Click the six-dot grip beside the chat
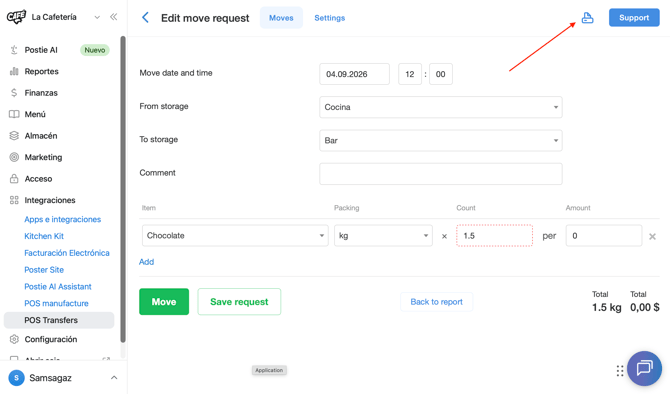The width and height of the screenshot is (670, 394). coord(620,370)
